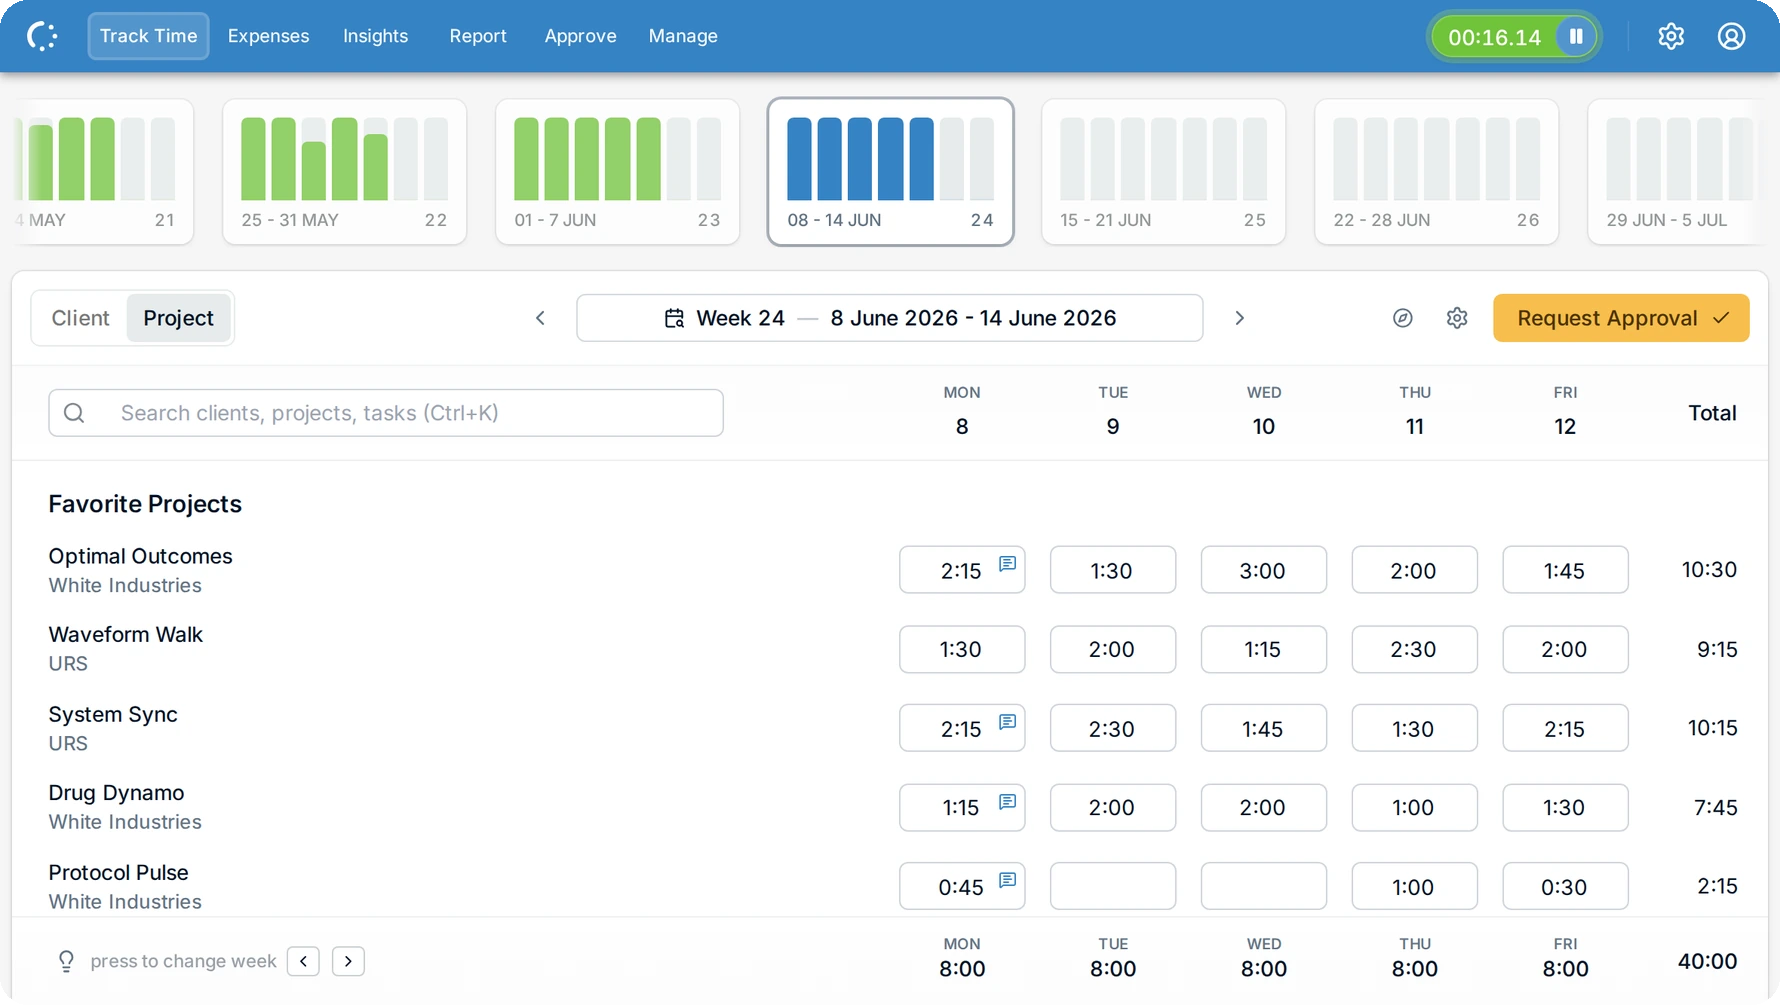Open the Approve tab
This screenshot has height=1005, width=1780.
tap(580, 36)
